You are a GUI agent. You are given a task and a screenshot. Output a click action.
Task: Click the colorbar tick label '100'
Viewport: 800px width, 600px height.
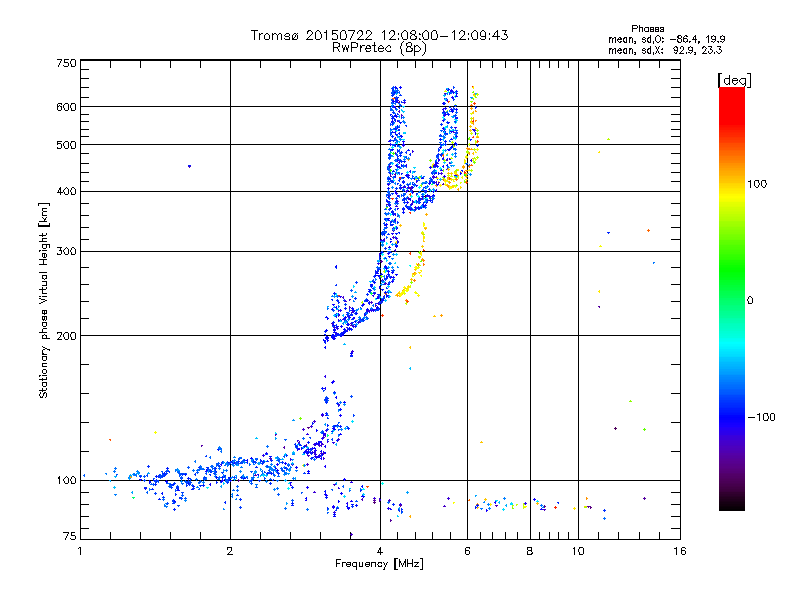757,184
